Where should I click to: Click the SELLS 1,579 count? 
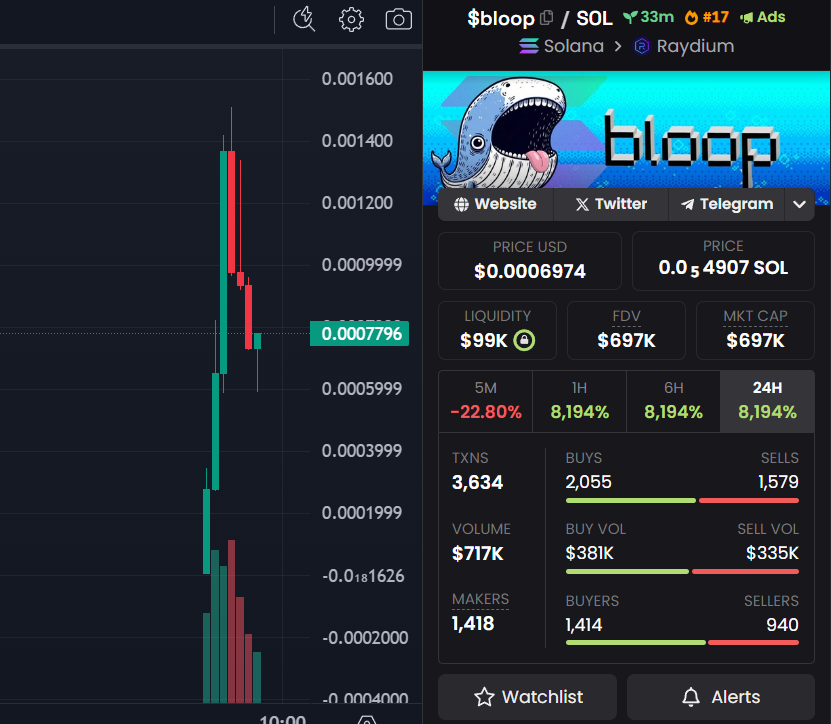click(778, 482)
